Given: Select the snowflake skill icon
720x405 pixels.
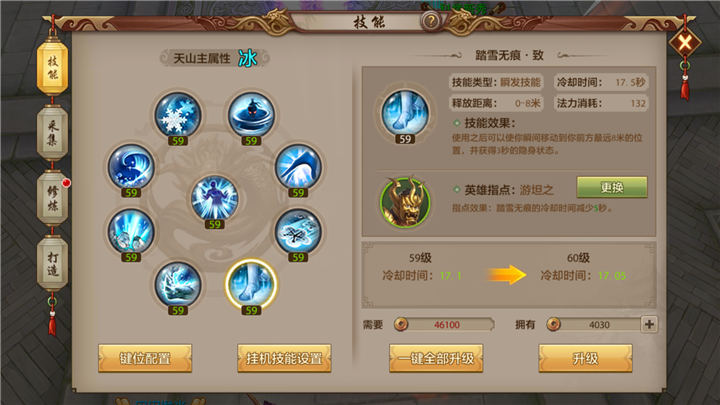Looking at the screenshot, I should tap(178, 115).
